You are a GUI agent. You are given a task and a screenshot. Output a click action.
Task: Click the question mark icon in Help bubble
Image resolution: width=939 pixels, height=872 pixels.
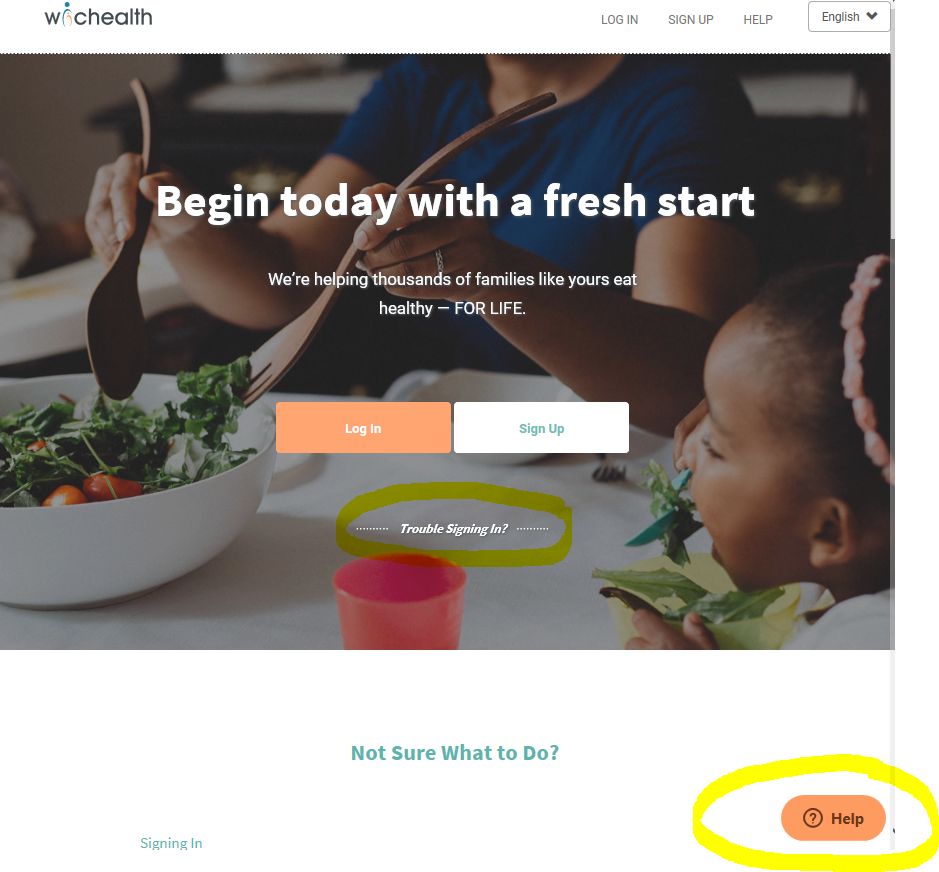813,818
